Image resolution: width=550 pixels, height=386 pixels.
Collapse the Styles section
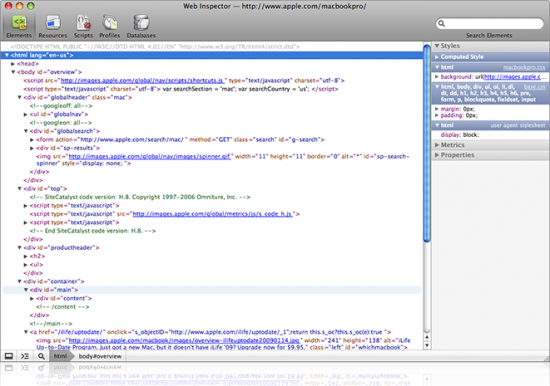coord(437,46)
